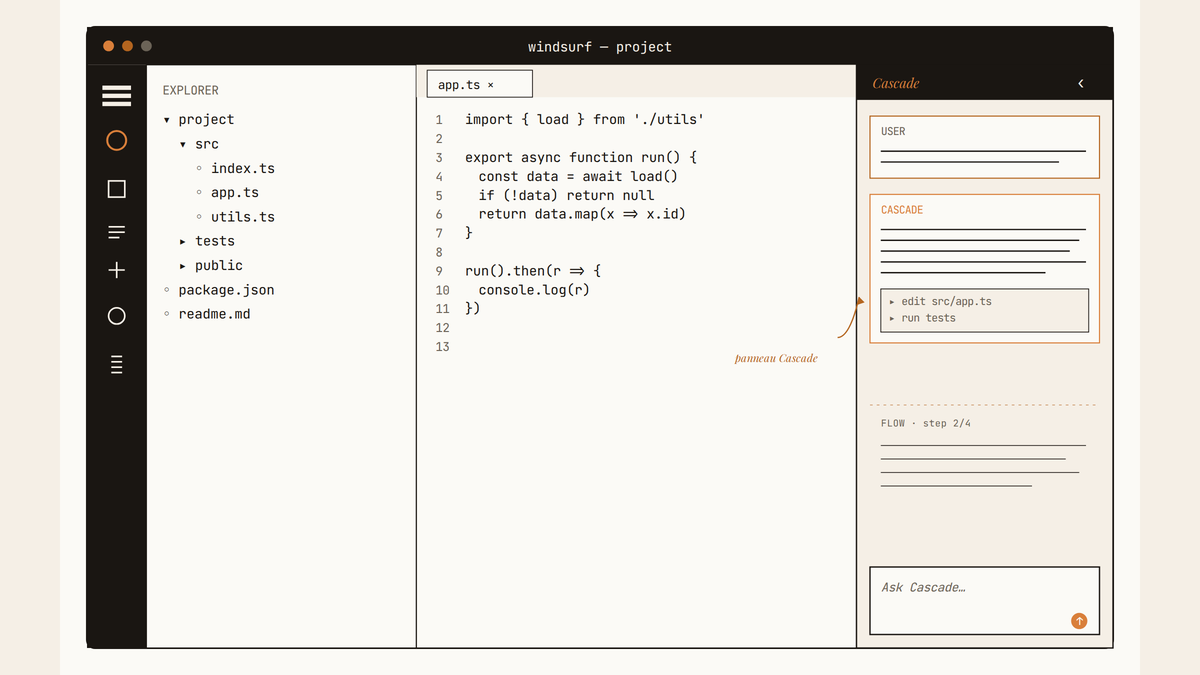This screenshot has width=1200, height=675.
Task: Send message with orange arrow button
Action: point(1079,621)
